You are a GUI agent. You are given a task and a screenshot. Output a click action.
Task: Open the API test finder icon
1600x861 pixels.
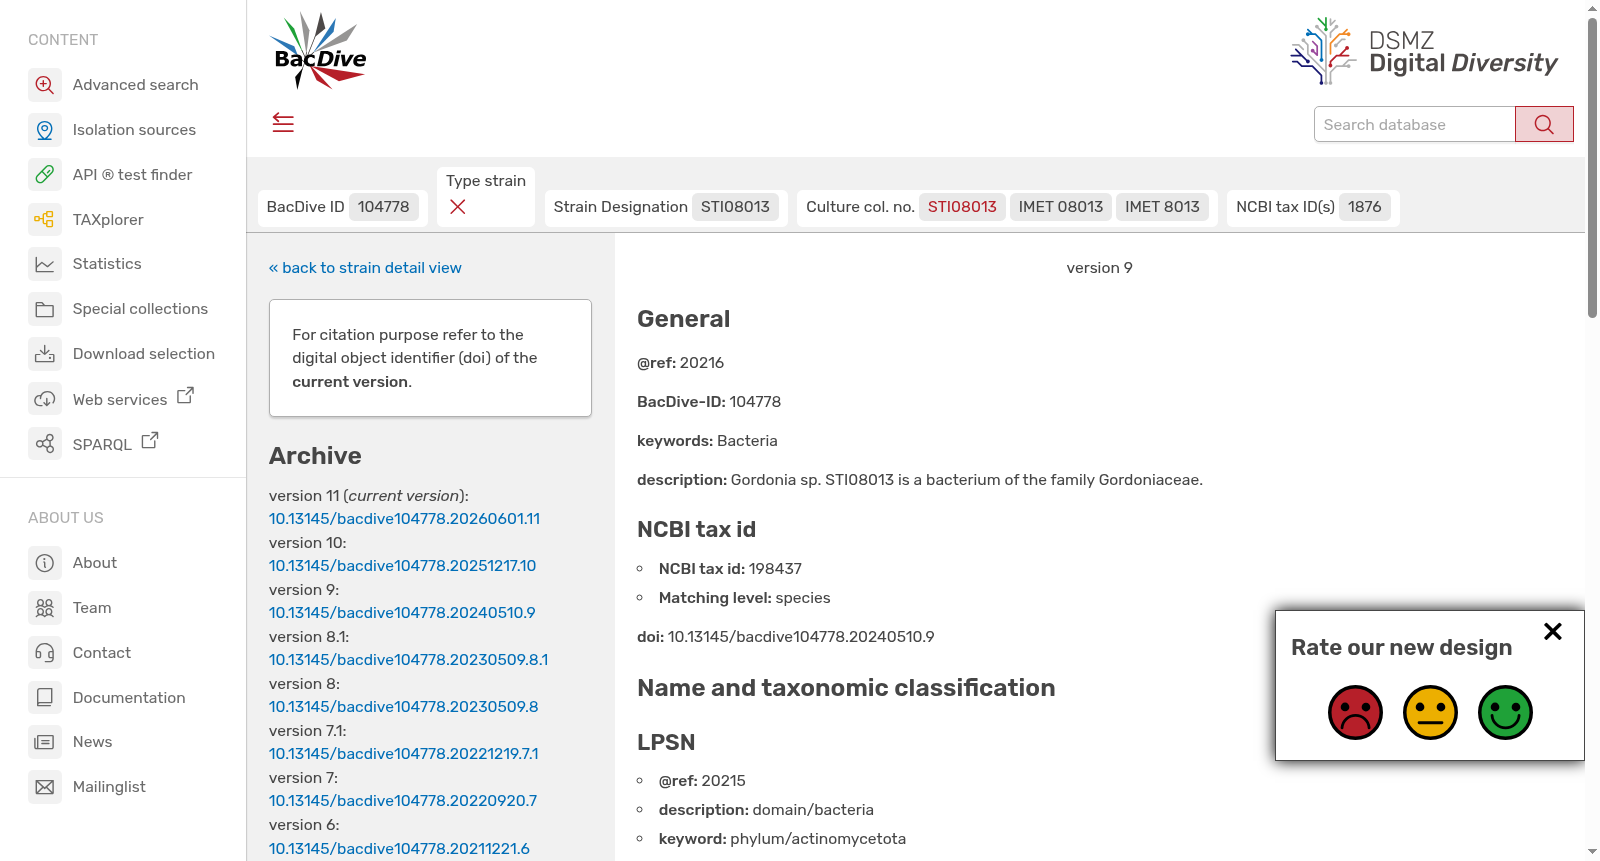click(x=45, y=175)
